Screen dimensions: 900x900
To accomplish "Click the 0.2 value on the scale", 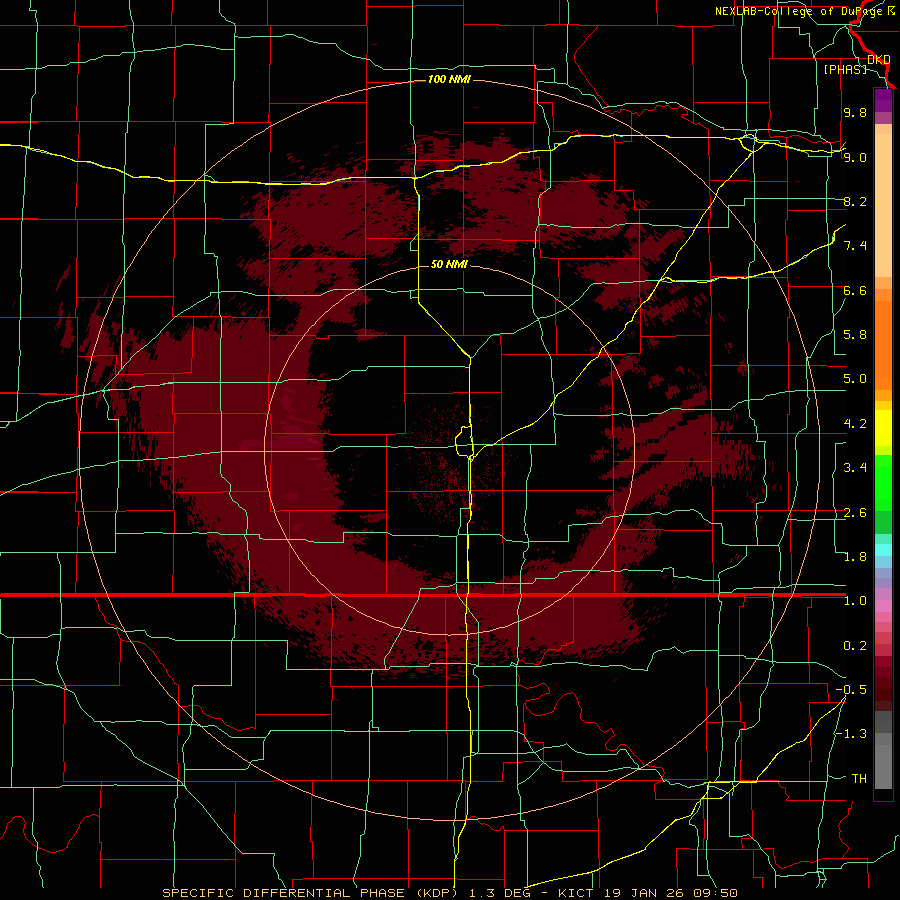I will point(855,646).
